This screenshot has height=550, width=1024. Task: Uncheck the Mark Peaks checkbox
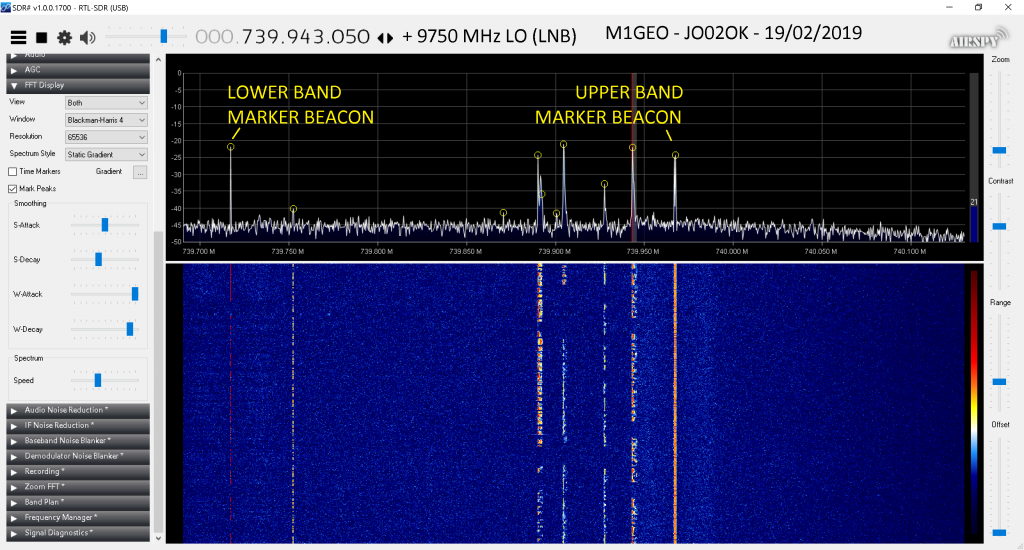(x=12, y=189)
